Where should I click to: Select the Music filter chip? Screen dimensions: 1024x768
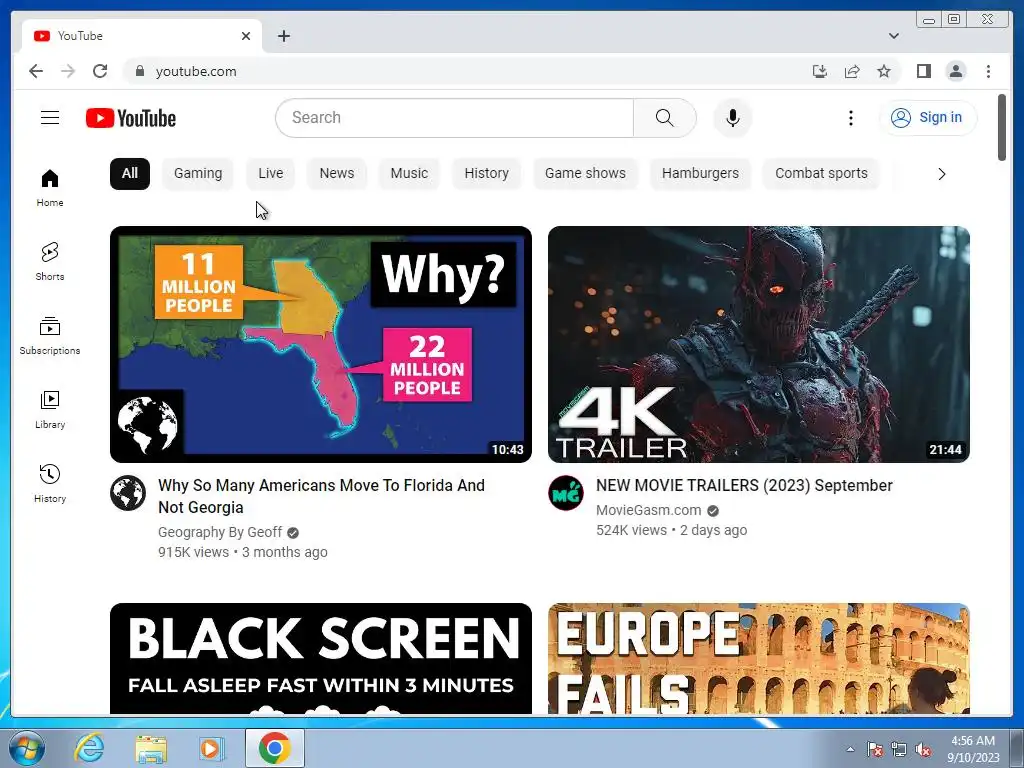(409, 174)
